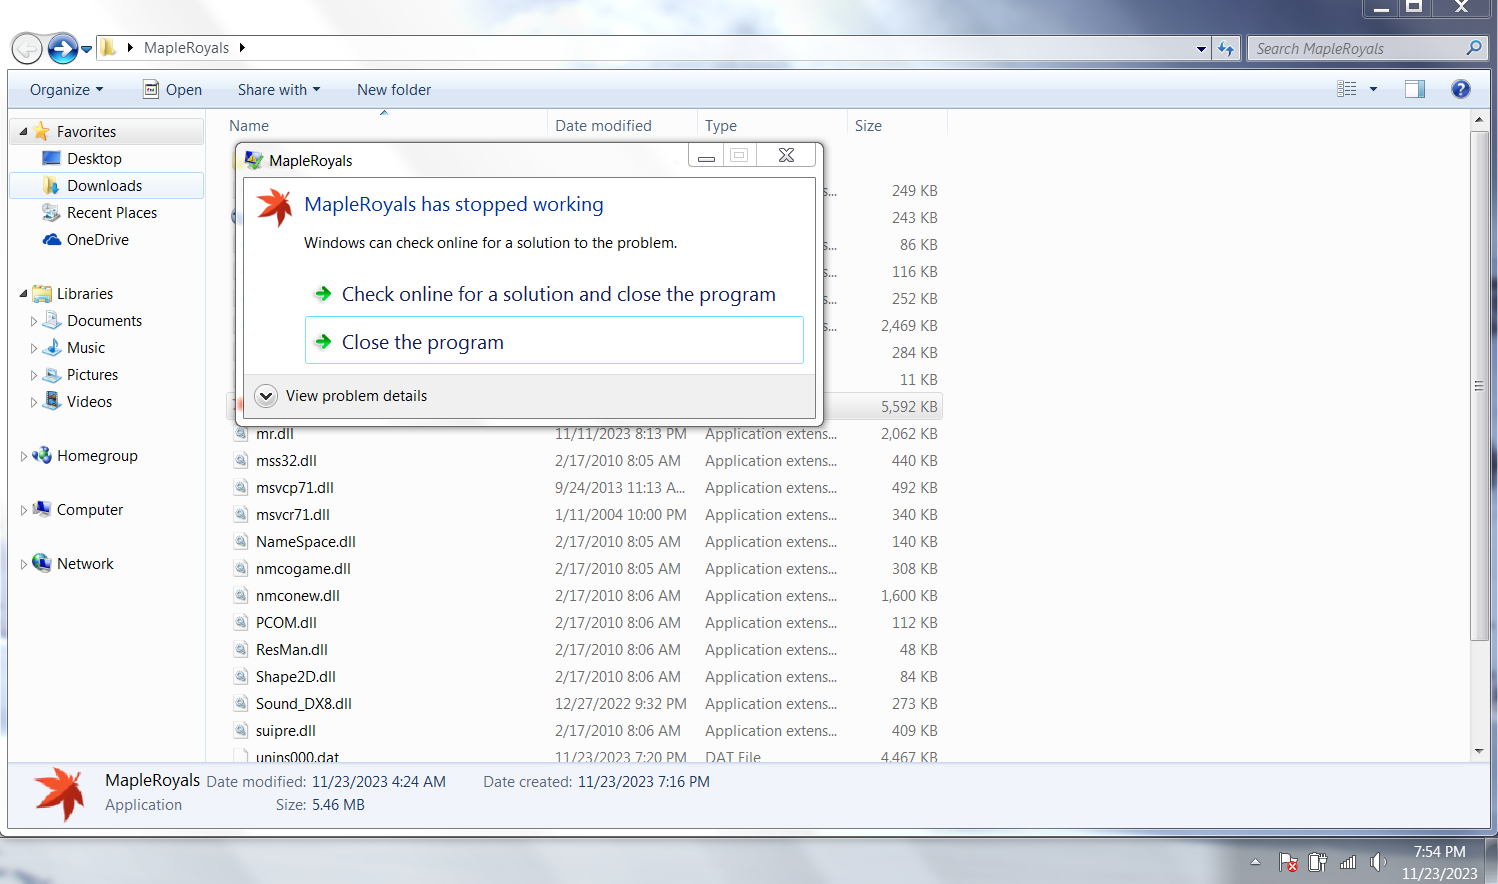Click the Help question mark icon
Viewport: 1498px width, 884px height.
[1460, 89]
